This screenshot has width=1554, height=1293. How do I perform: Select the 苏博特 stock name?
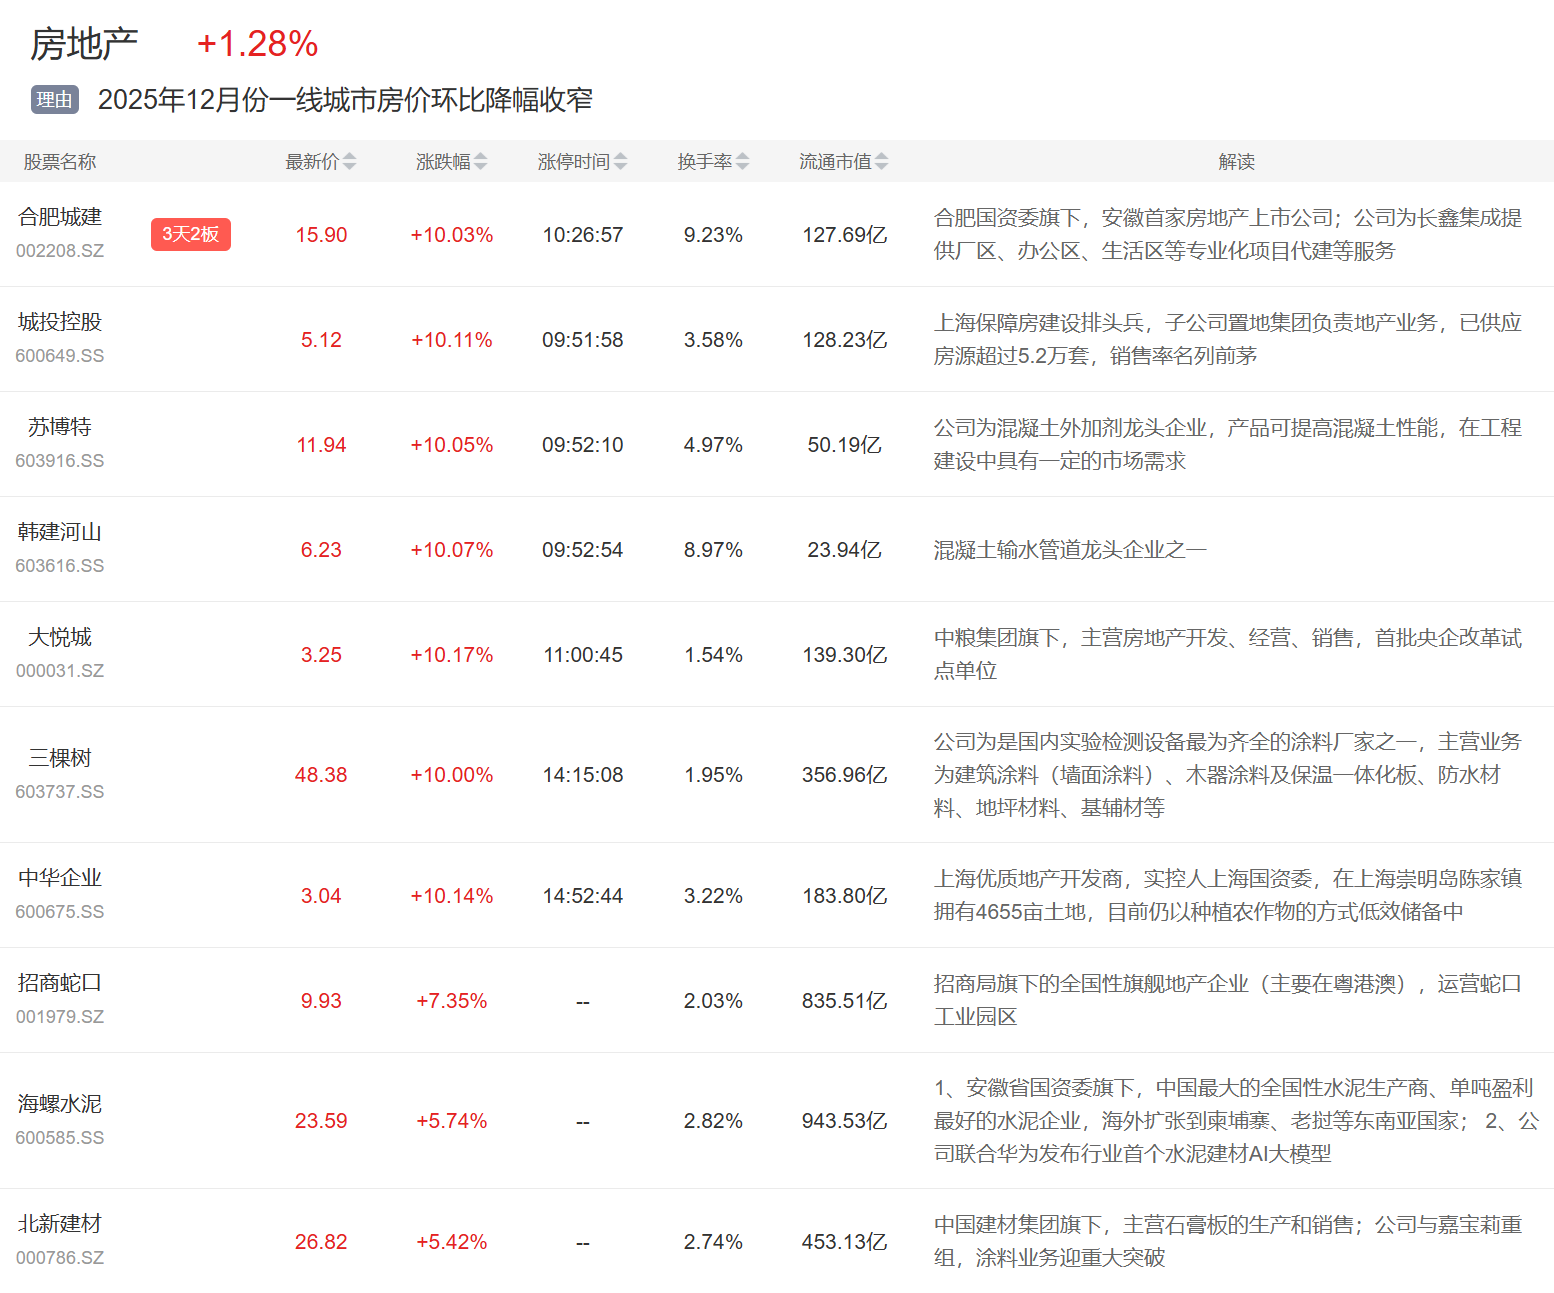point(60,427)
